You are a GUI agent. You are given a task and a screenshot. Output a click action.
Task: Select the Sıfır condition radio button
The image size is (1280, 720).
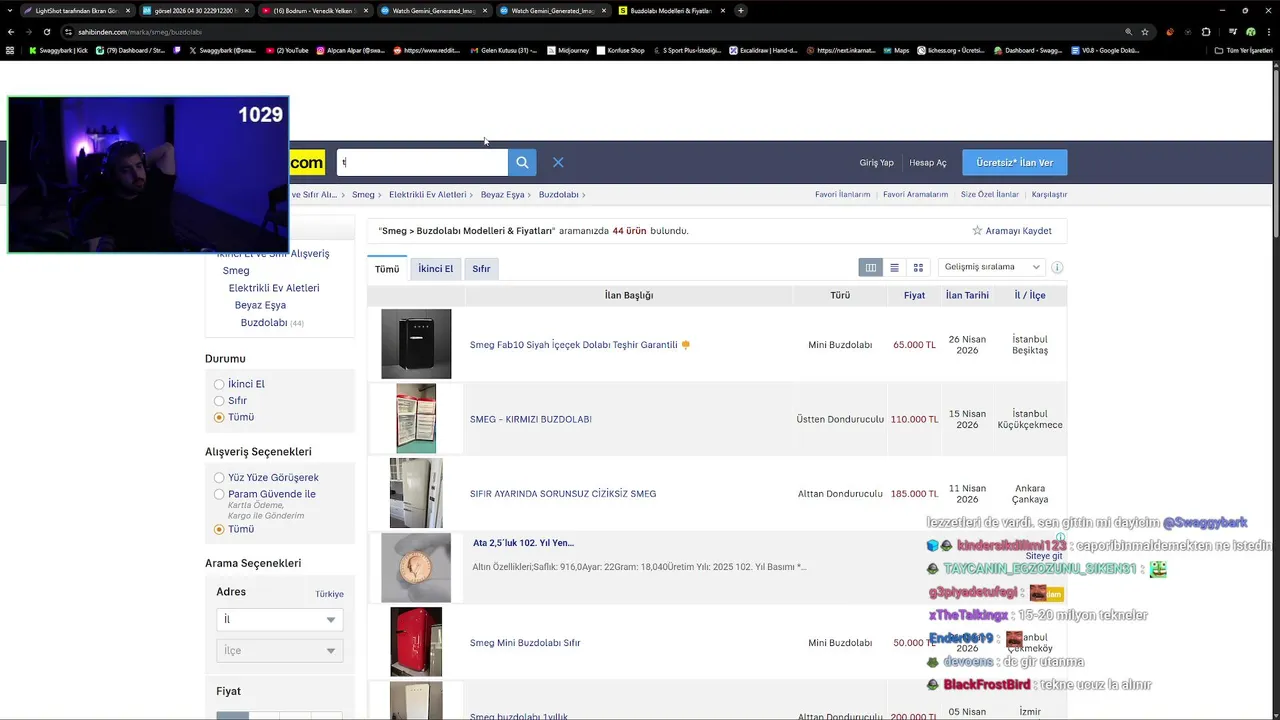[x=219, y=401]
